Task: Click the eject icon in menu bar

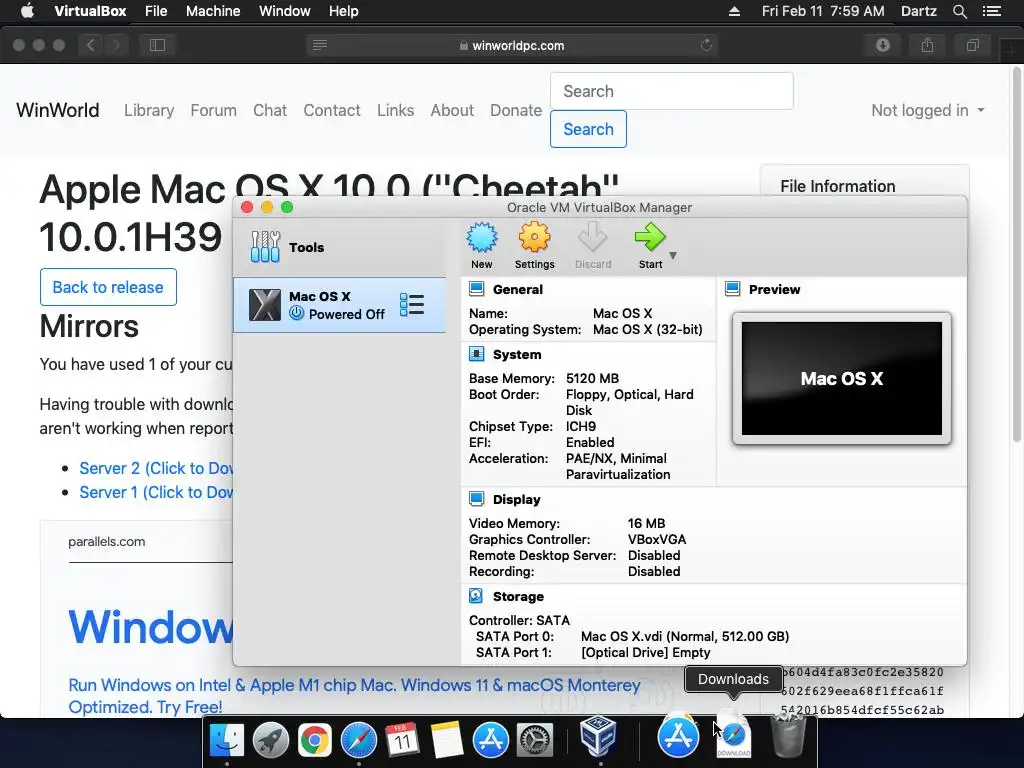Action: [x=734, y=11]
